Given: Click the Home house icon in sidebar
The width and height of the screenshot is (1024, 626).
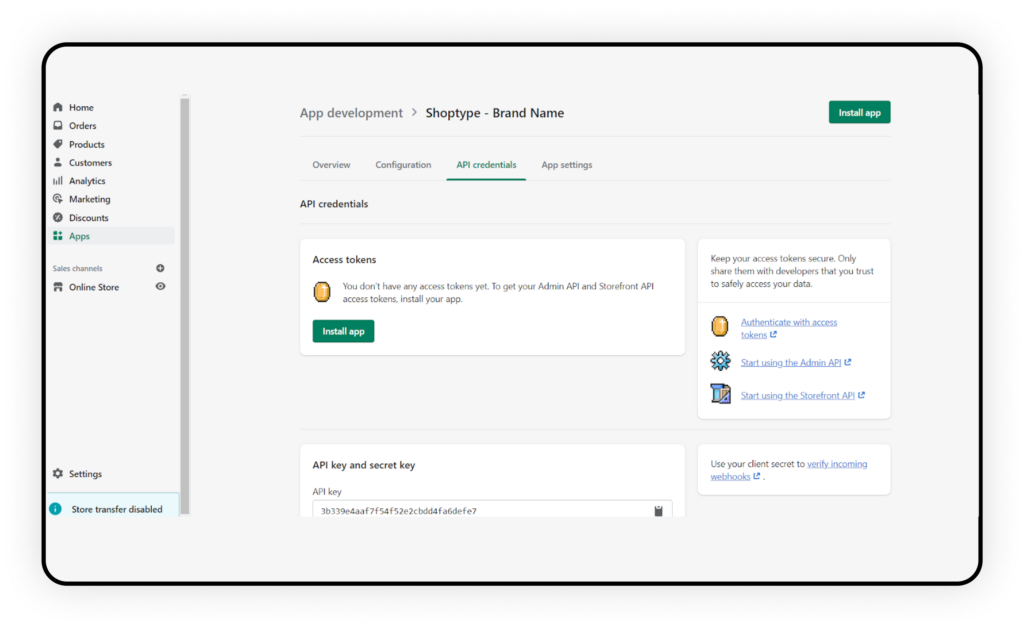Looking at the screenshot, I should coord(58,107).
